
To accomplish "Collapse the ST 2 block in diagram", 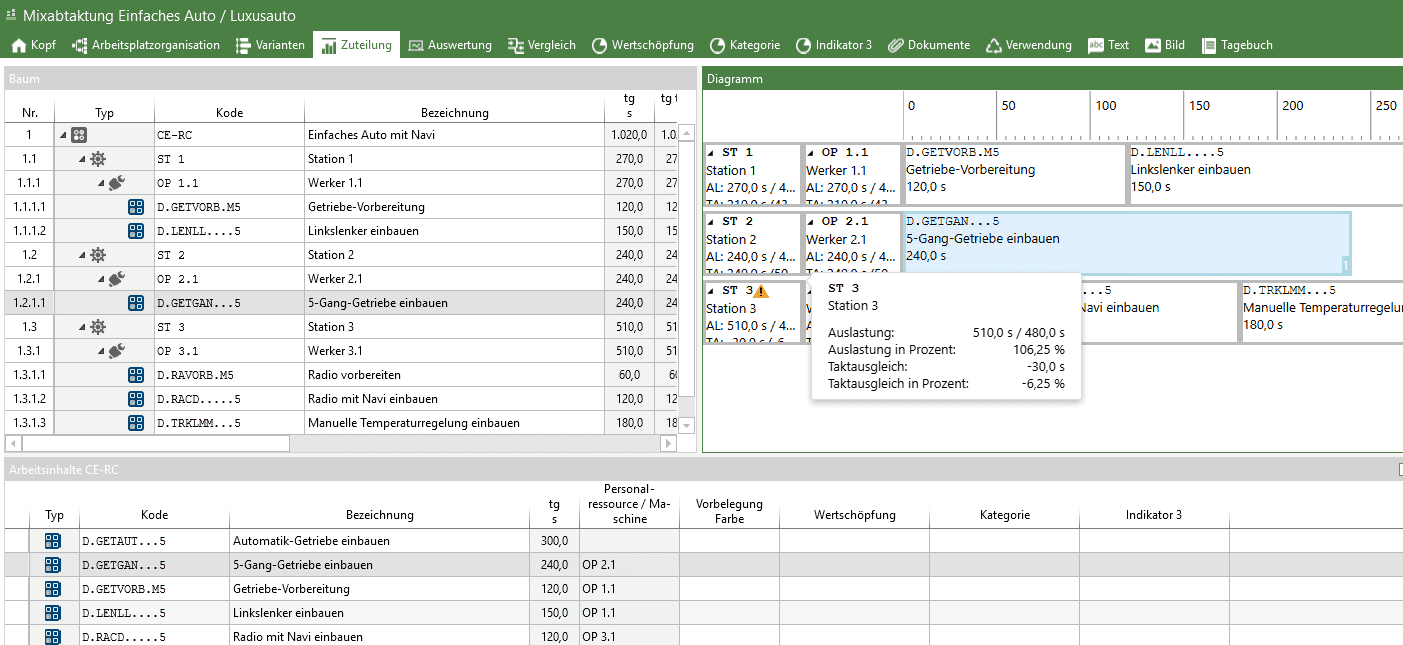I will click(711, 222).
